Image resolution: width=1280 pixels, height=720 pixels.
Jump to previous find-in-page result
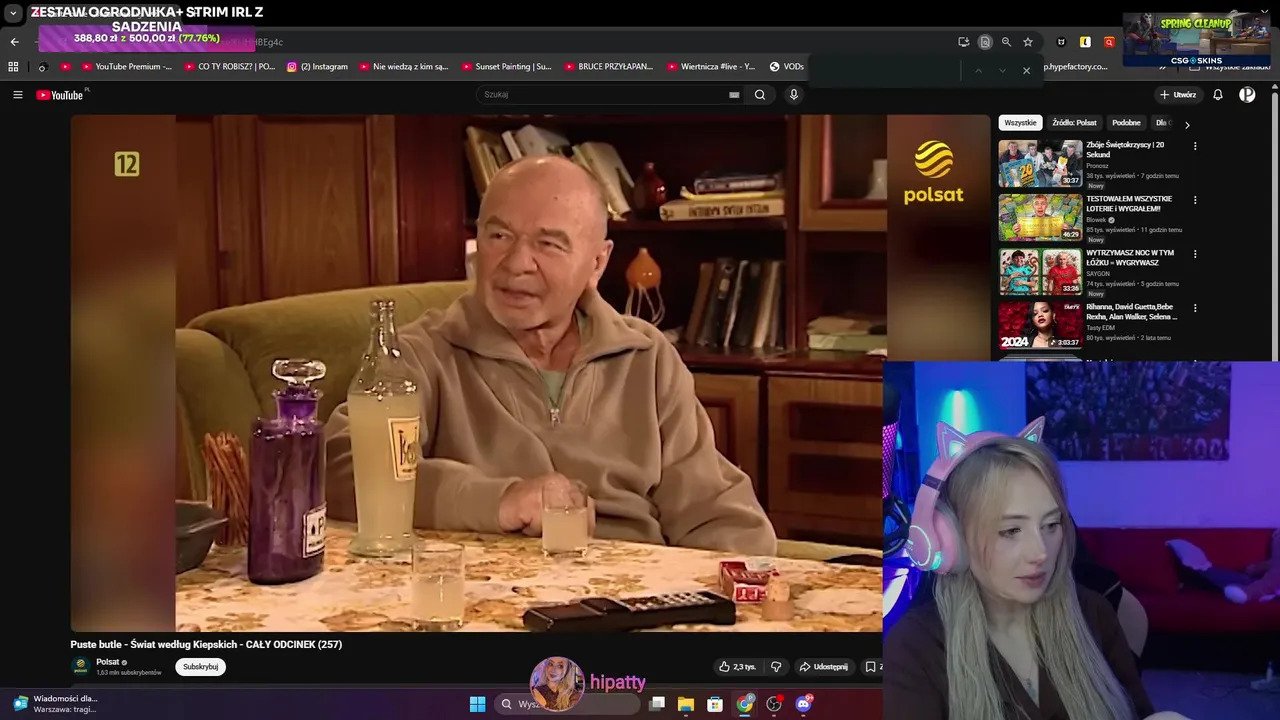click(978, 70)
